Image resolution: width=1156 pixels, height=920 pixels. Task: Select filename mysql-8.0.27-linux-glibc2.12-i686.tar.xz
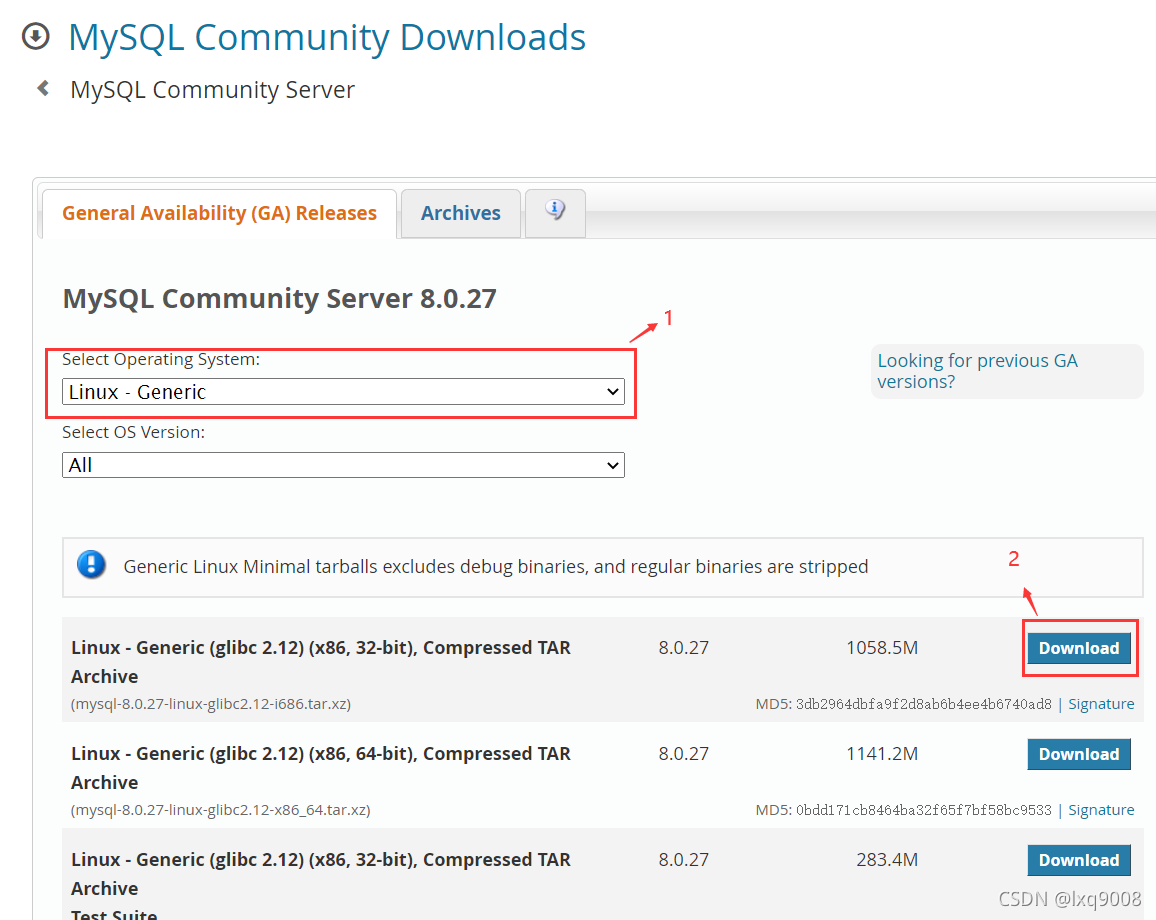pos(211,704)
